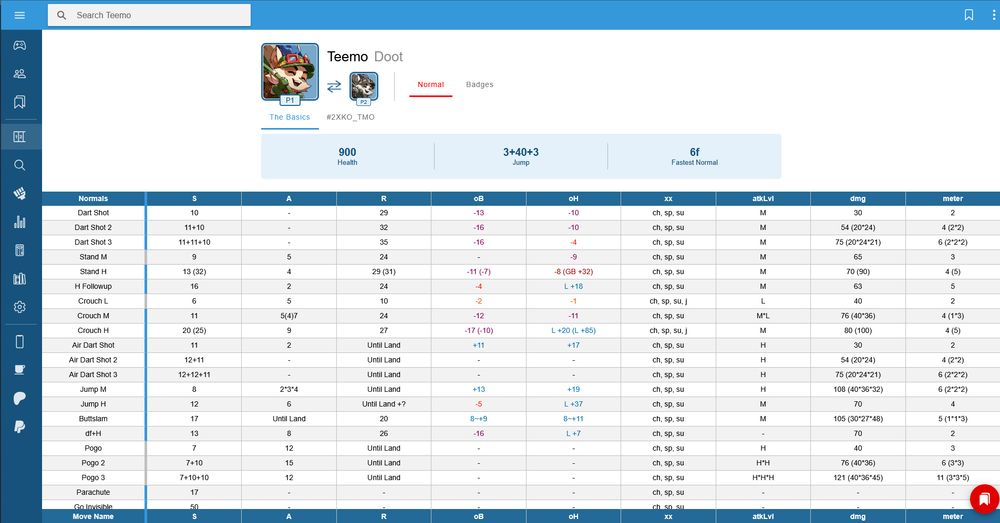Click the 6f Fastest Normal stat
Viewport: 1000px width, 523px height.
pos(694,156)
